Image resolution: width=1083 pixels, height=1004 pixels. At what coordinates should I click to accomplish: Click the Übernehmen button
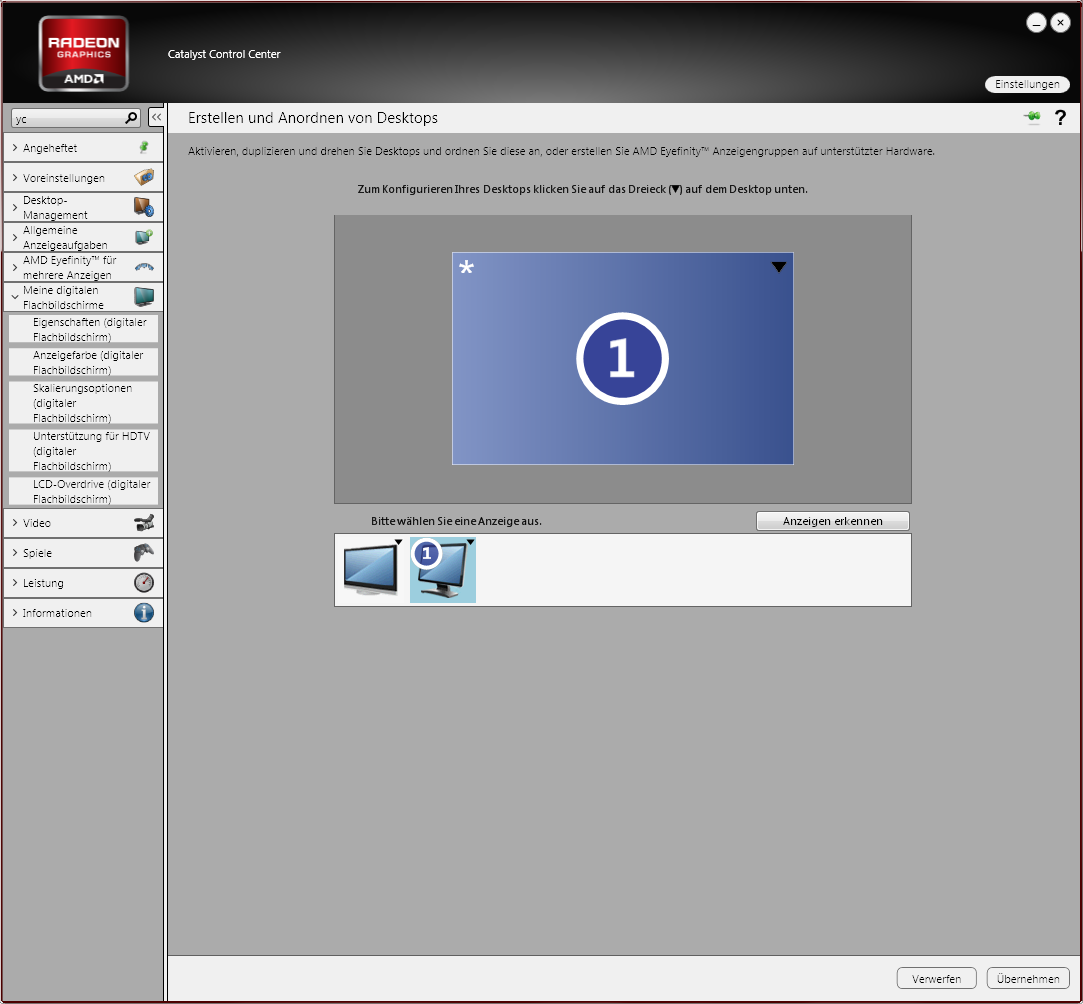1028,979
